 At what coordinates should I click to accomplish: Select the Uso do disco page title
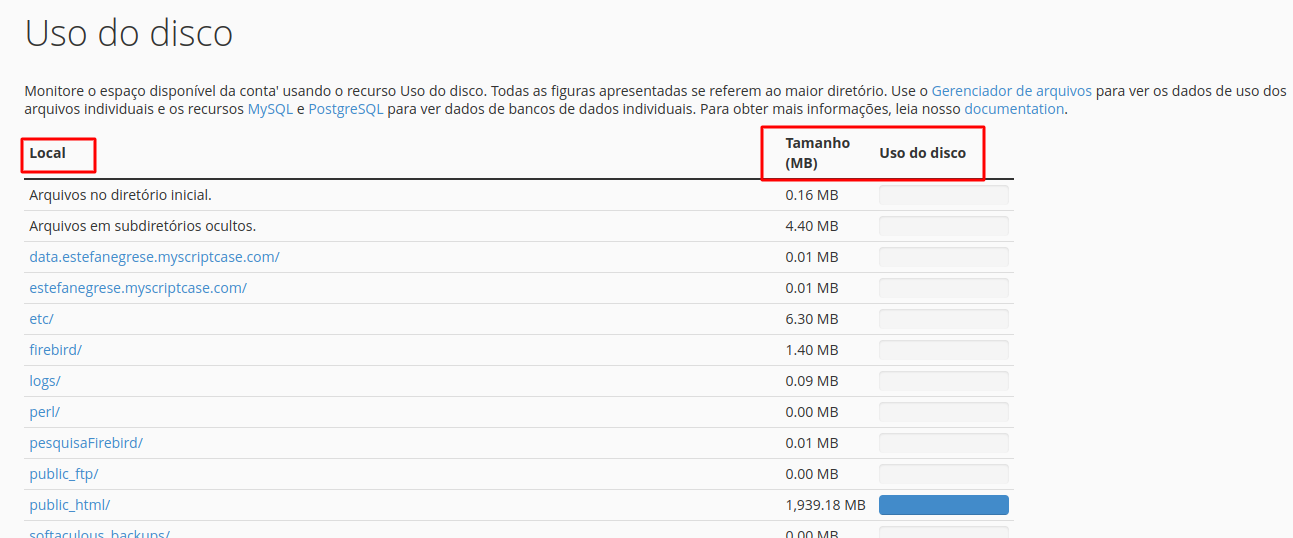tap(129, 33)
